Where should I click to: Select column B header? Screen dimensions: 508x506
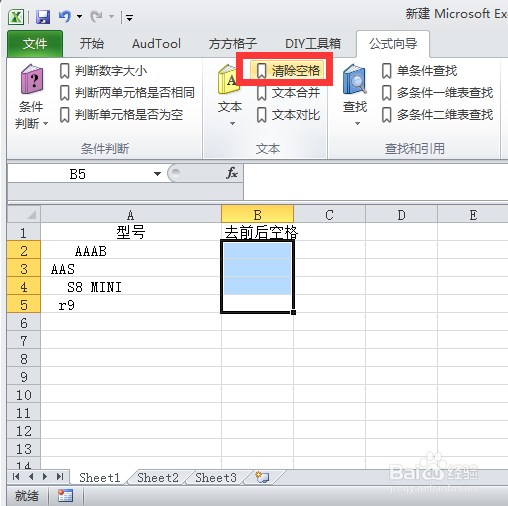[x=257, y=214]
